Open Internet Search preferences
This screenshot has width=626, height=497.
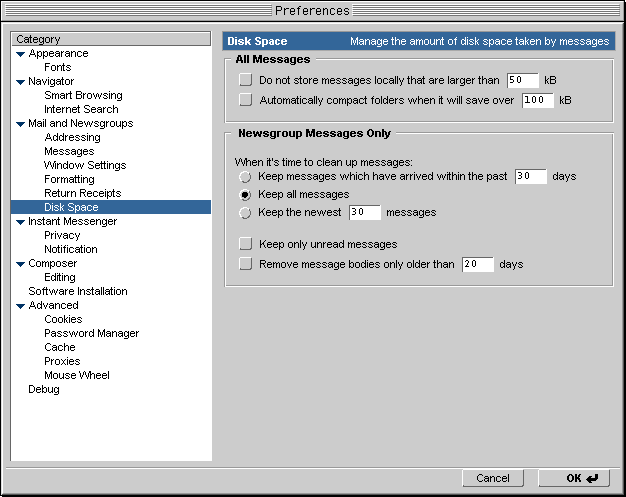coord(81,109)
